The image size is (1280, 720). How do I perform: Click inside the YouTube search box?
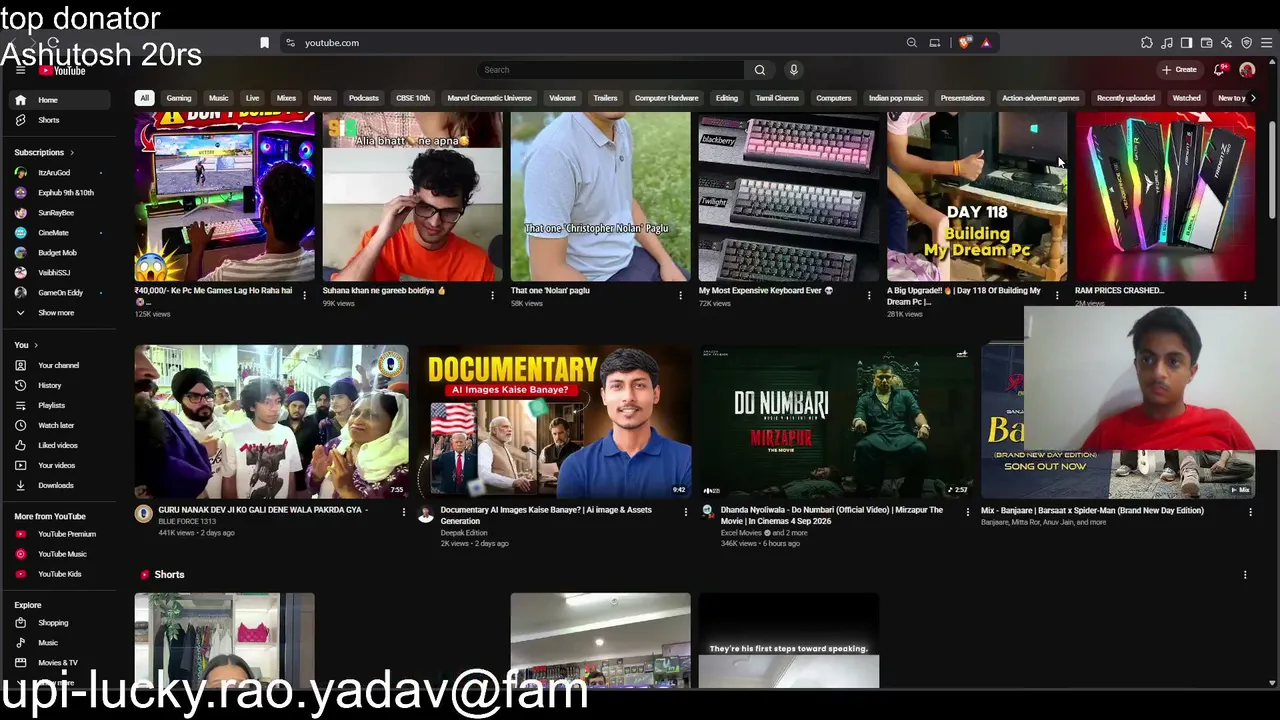click(x=610, y=70)
